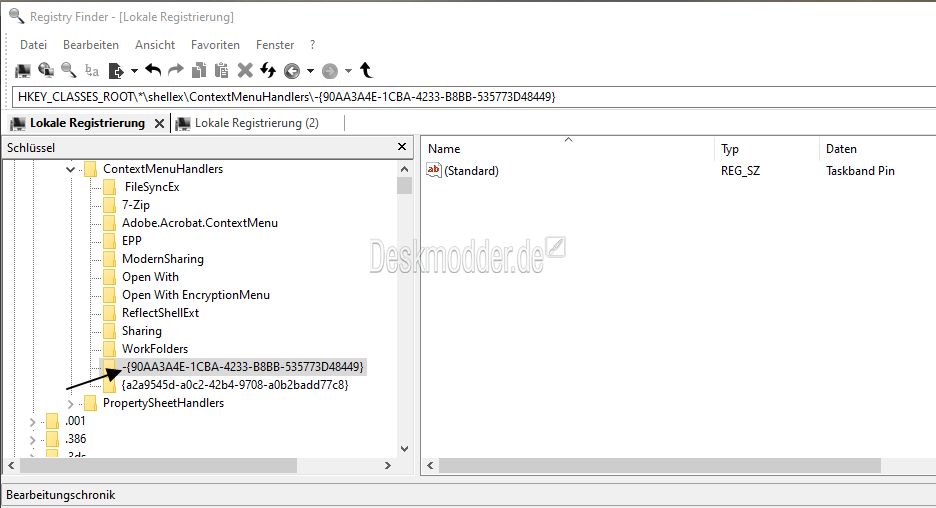This screenshot has height=508, width=936.
Task: Select the ReflectShellExt key
Action: pos(161,312)
